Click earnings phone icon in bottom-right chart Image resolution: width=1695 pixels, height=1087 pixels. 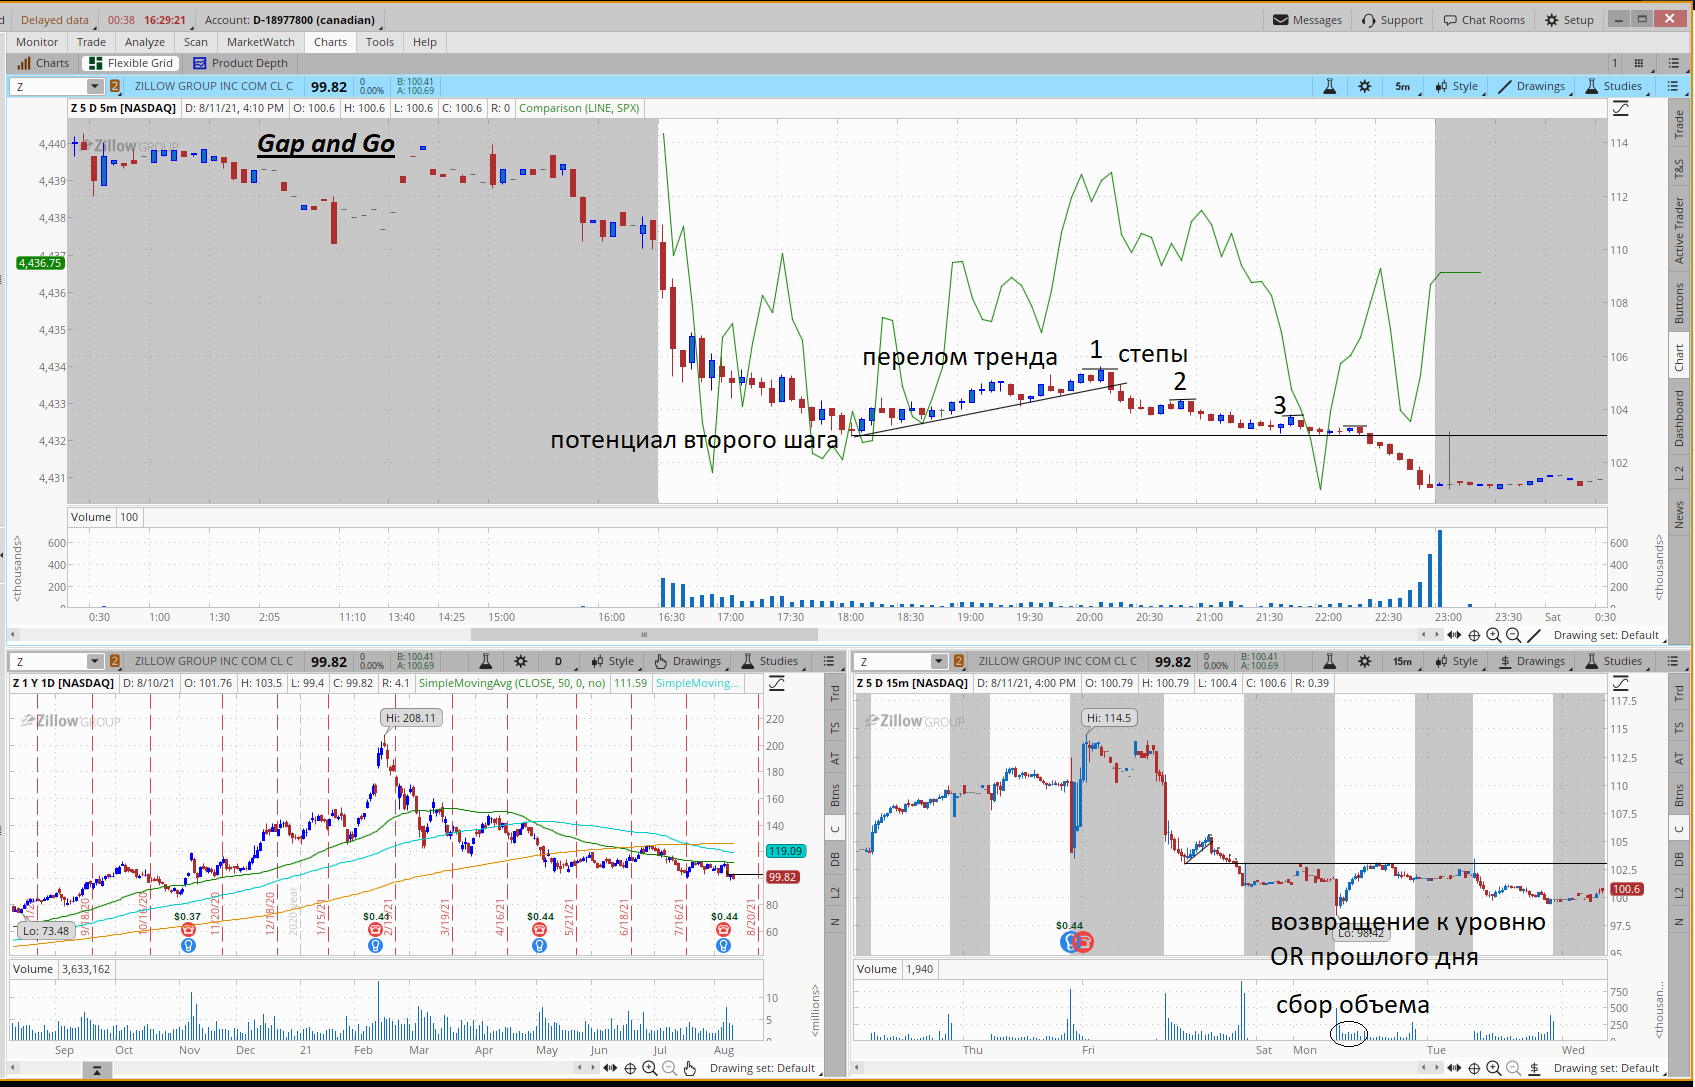(x=1083, y=941)
